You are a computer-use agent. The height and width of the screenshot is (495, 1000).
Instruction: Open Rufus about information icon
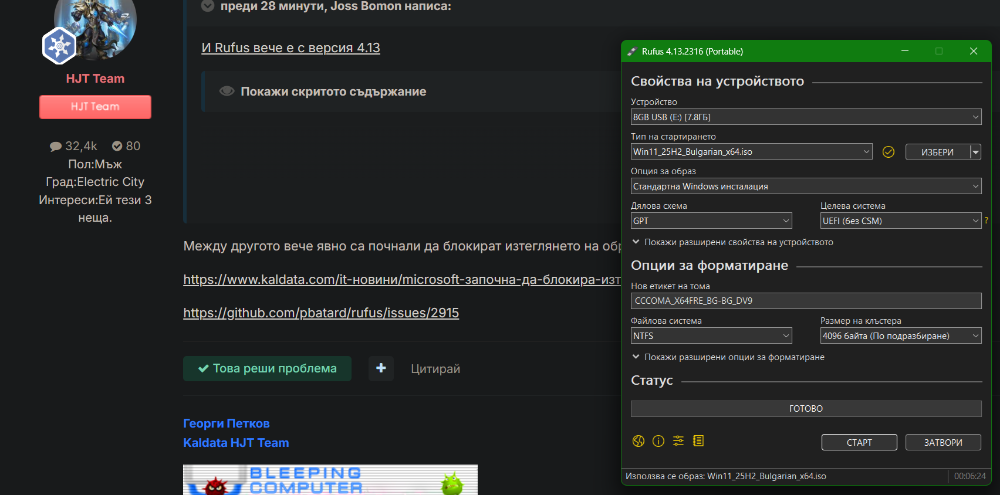click(x=658, y=441)
